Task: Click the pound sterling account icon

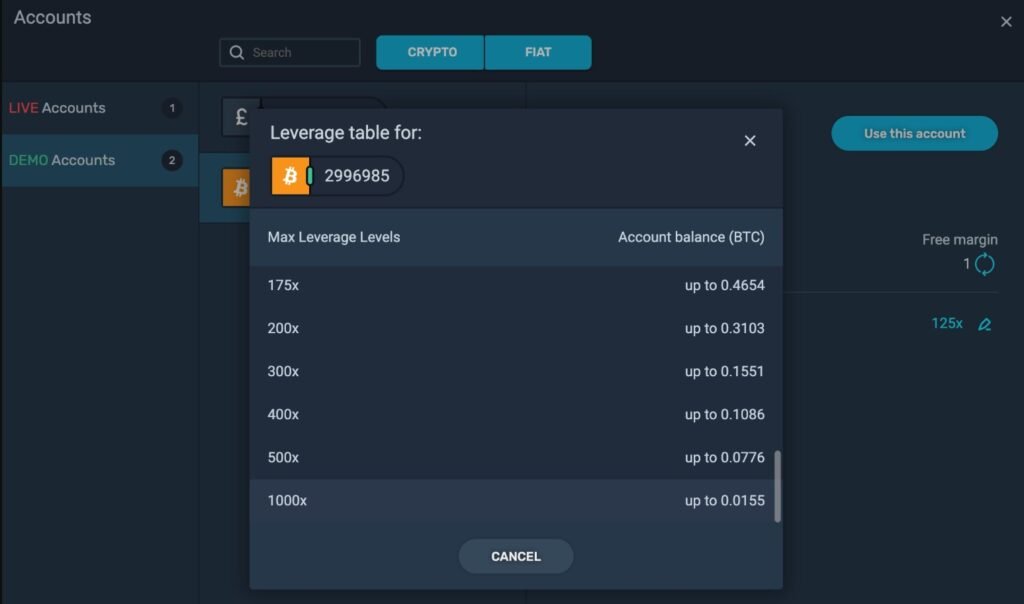Action: click(241, 117)
